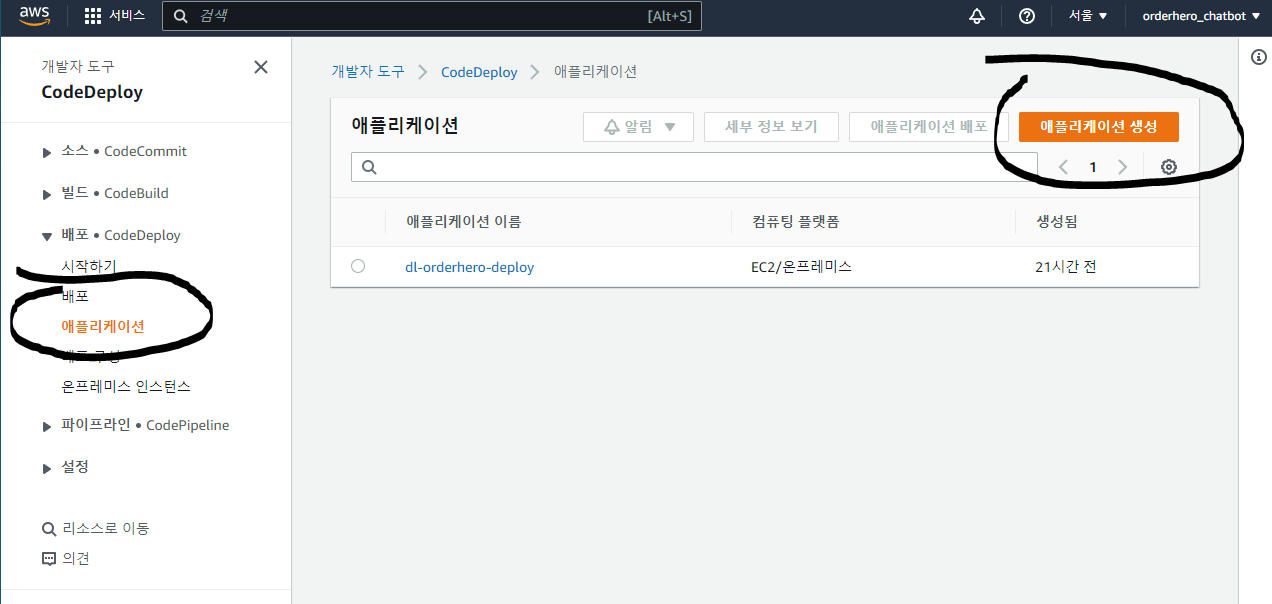Follow the CodeDeploy breadcrumb link

[x=479, y=72]
